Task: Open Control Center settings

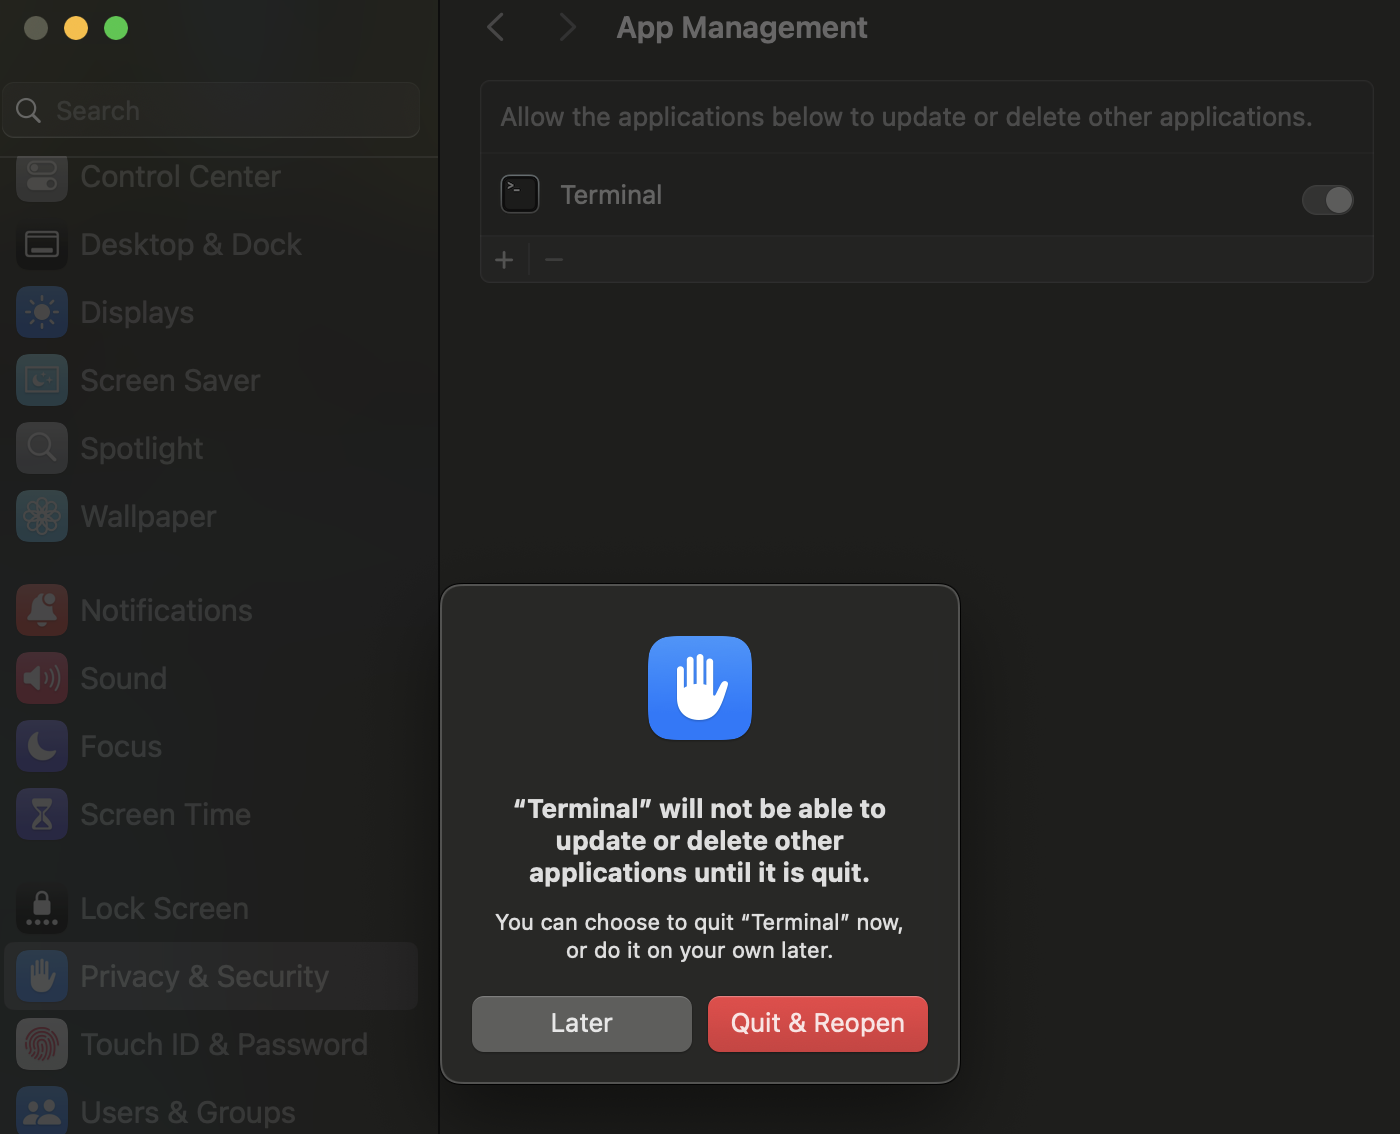Action: click(x=211, y=177)
